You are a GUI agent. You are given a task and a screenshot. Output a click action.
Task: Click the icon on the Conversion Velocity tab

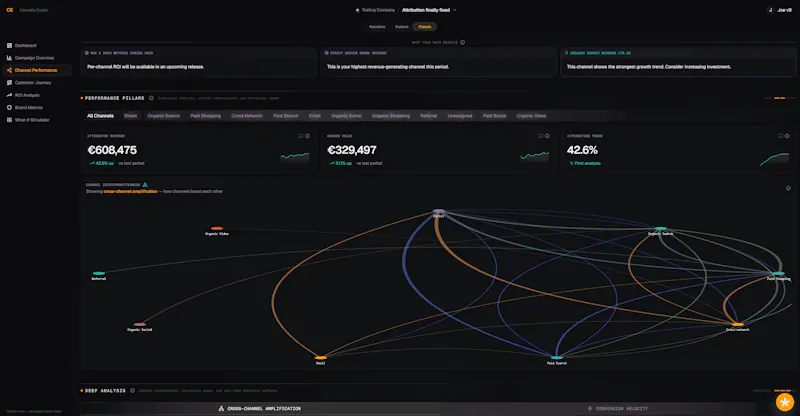(x=590, y=408)
